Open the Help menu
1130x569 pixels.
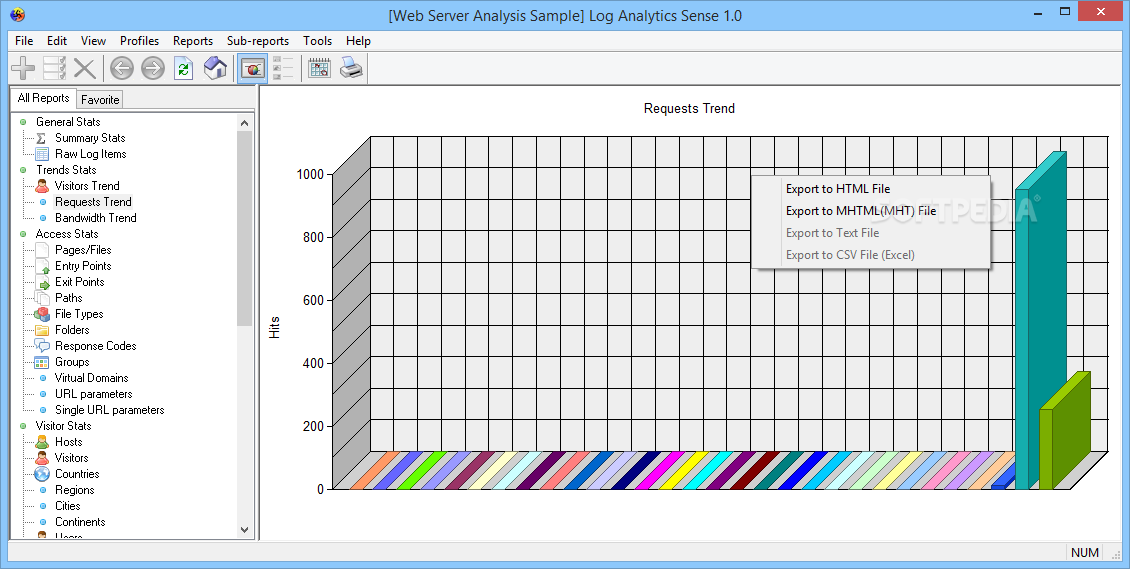pos(358,41)
